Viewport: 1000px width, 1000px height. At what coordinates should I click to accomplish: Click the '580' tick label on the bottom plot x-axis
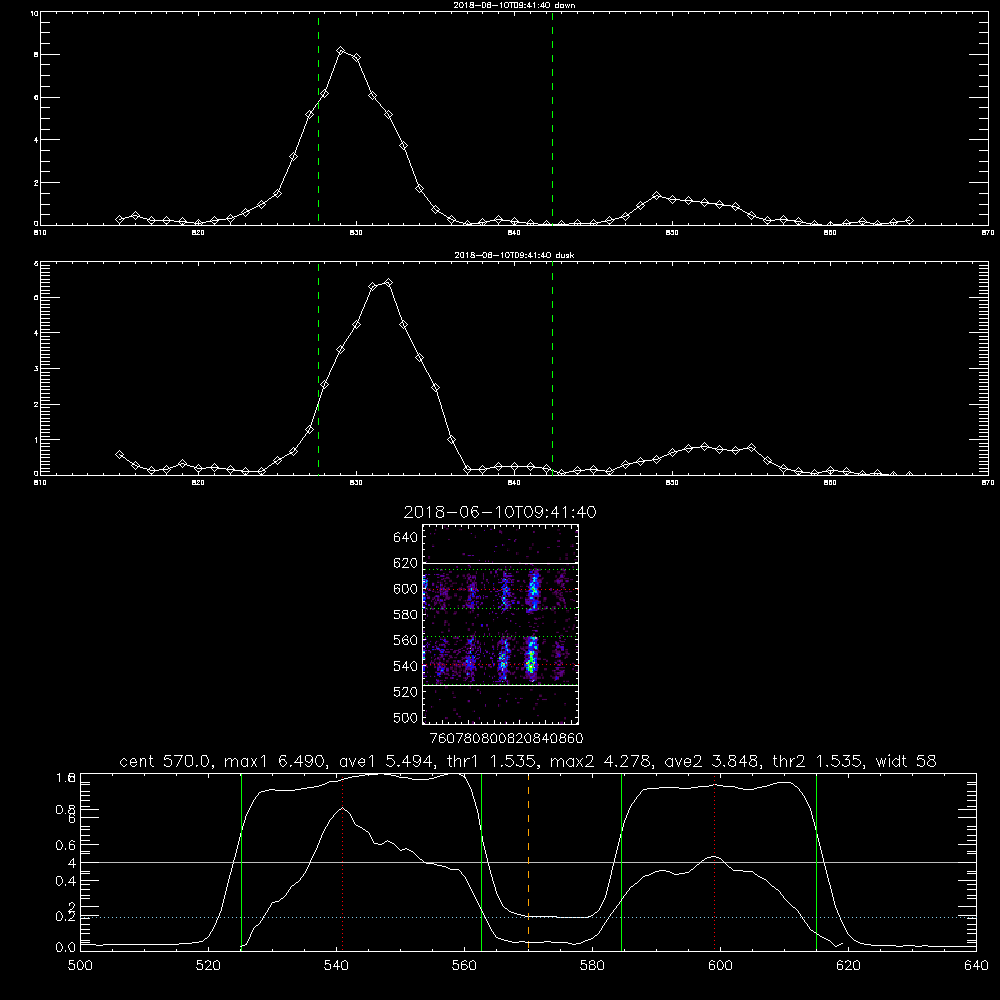pyautogui.click(x=592, y=966)
